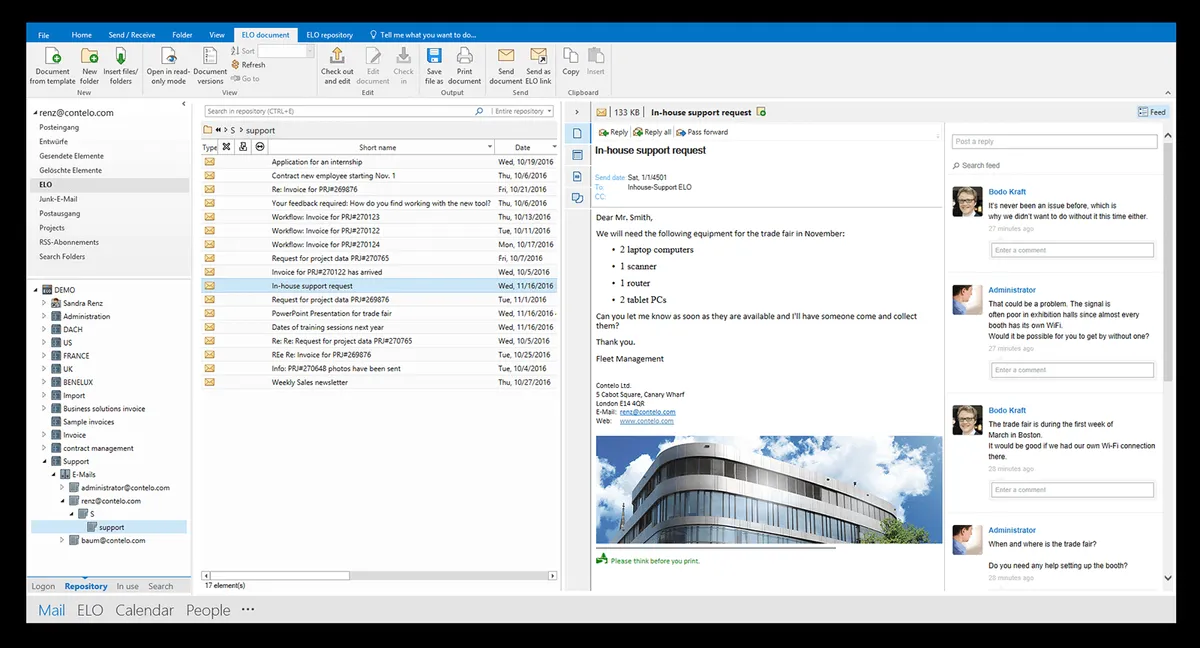
Task: Switch to Send / Receive tab
Action: [x=134, y=35]
